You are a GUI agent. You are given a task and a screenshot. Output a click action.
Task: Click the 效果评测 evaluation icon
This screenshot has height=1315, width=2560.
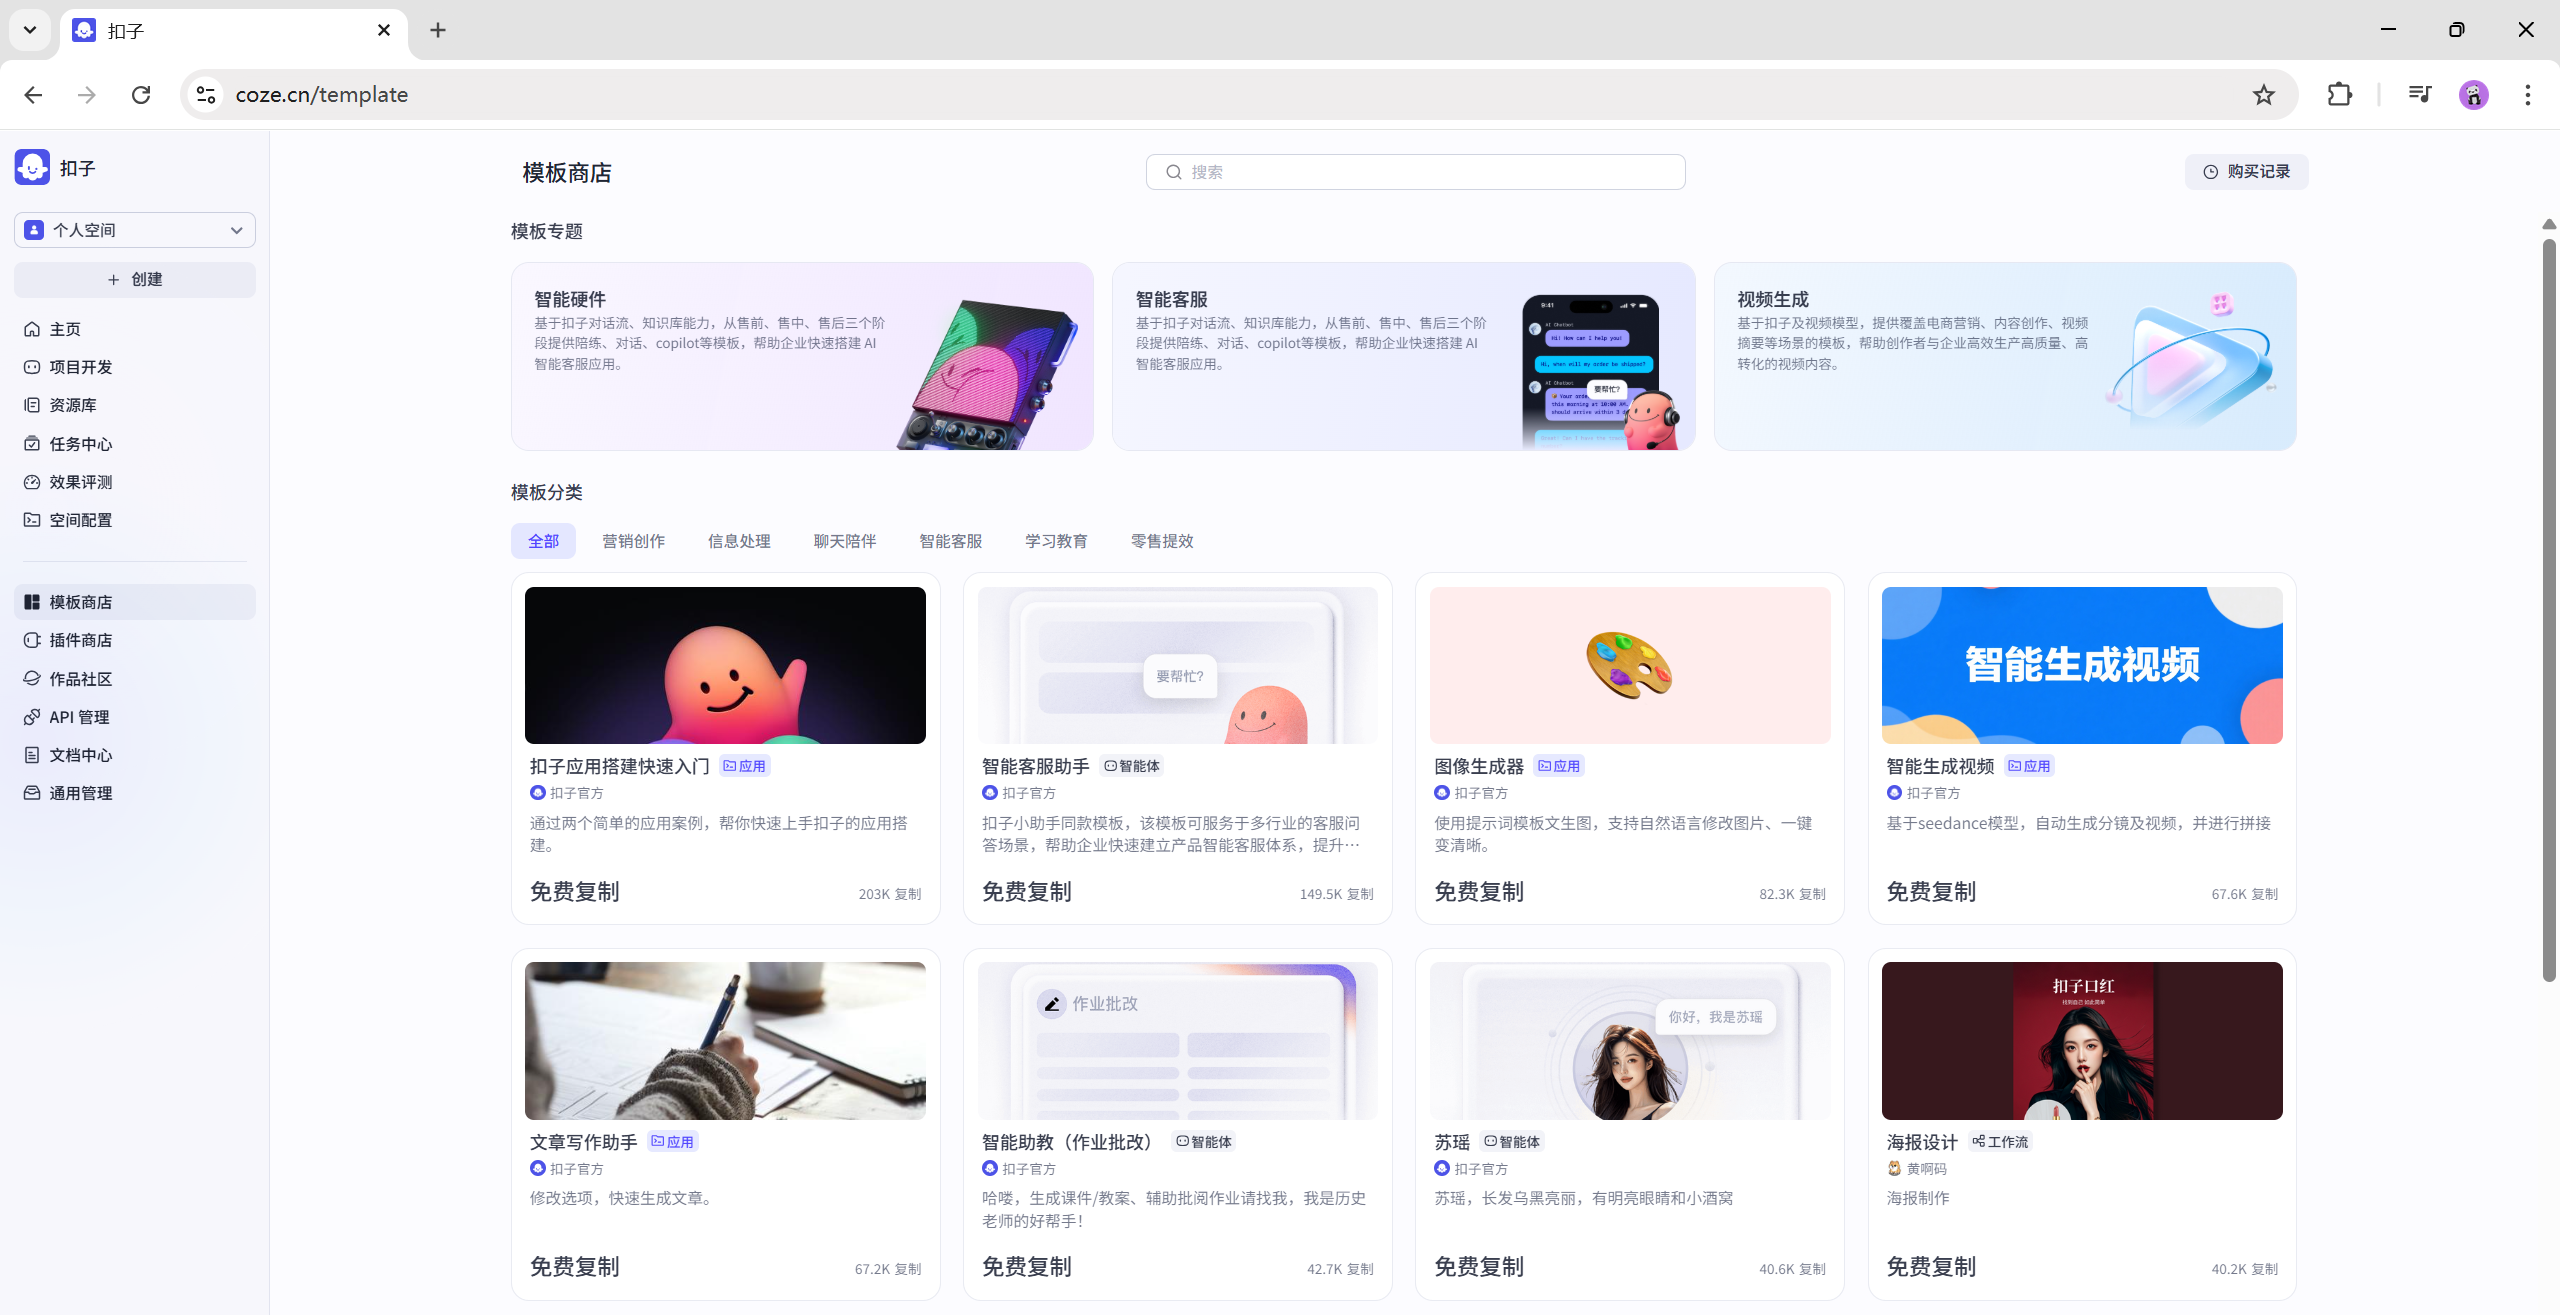coord(32,482)
